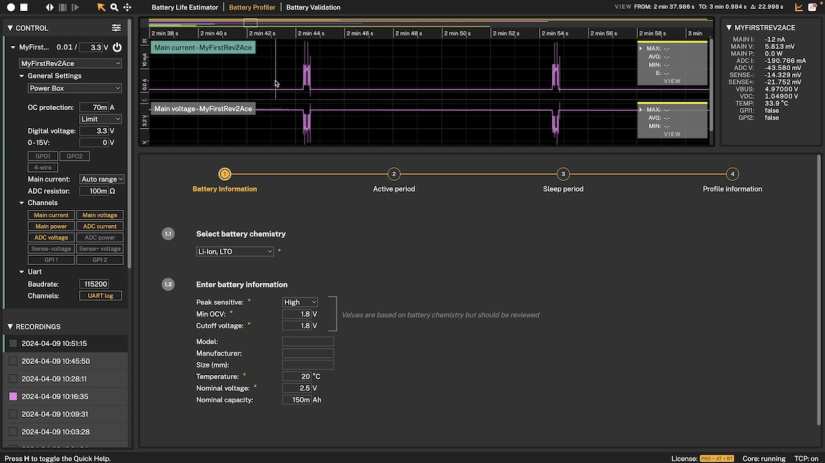
Task: Click the graph area vertical scrollbar
Action: pos(711,84)
